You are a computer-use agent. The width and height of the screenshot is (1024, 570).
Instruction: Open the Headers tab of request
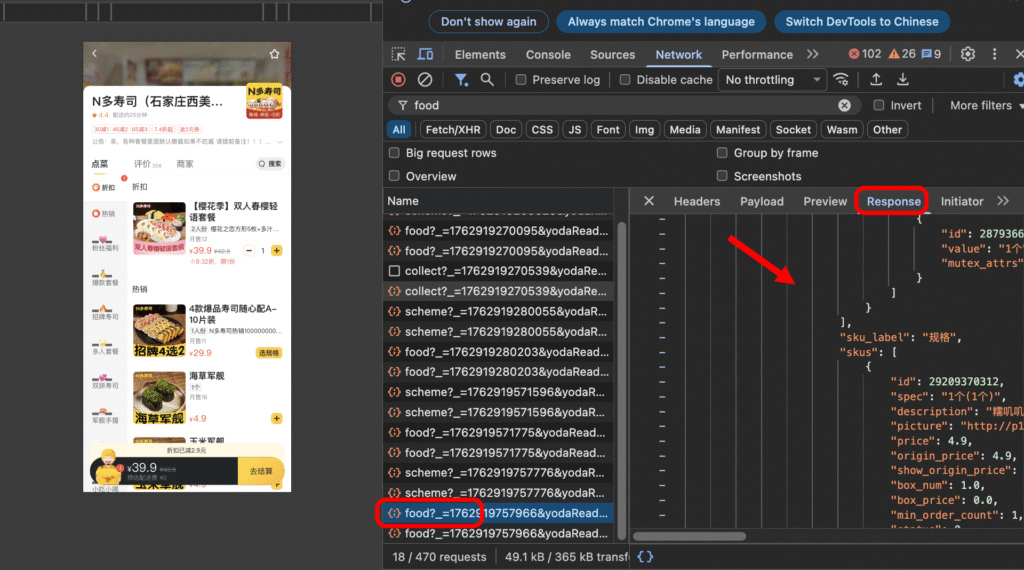click(696, 201)
